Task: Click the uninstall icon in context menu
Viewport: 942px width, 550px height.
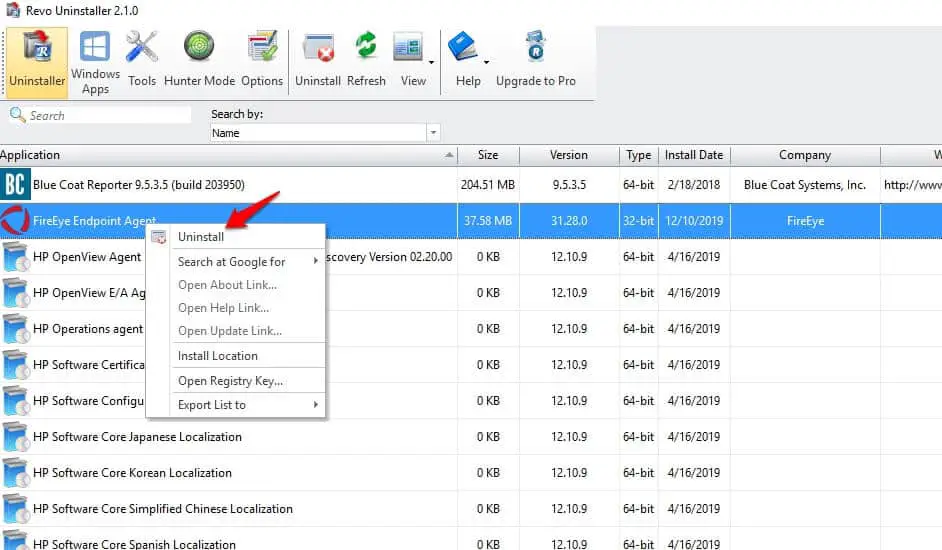Action: click(x=159, y=237)
